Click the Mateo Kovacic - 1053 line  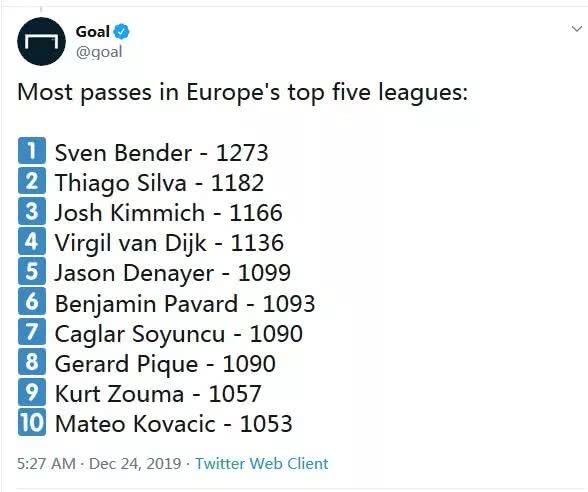coord(174,424)
